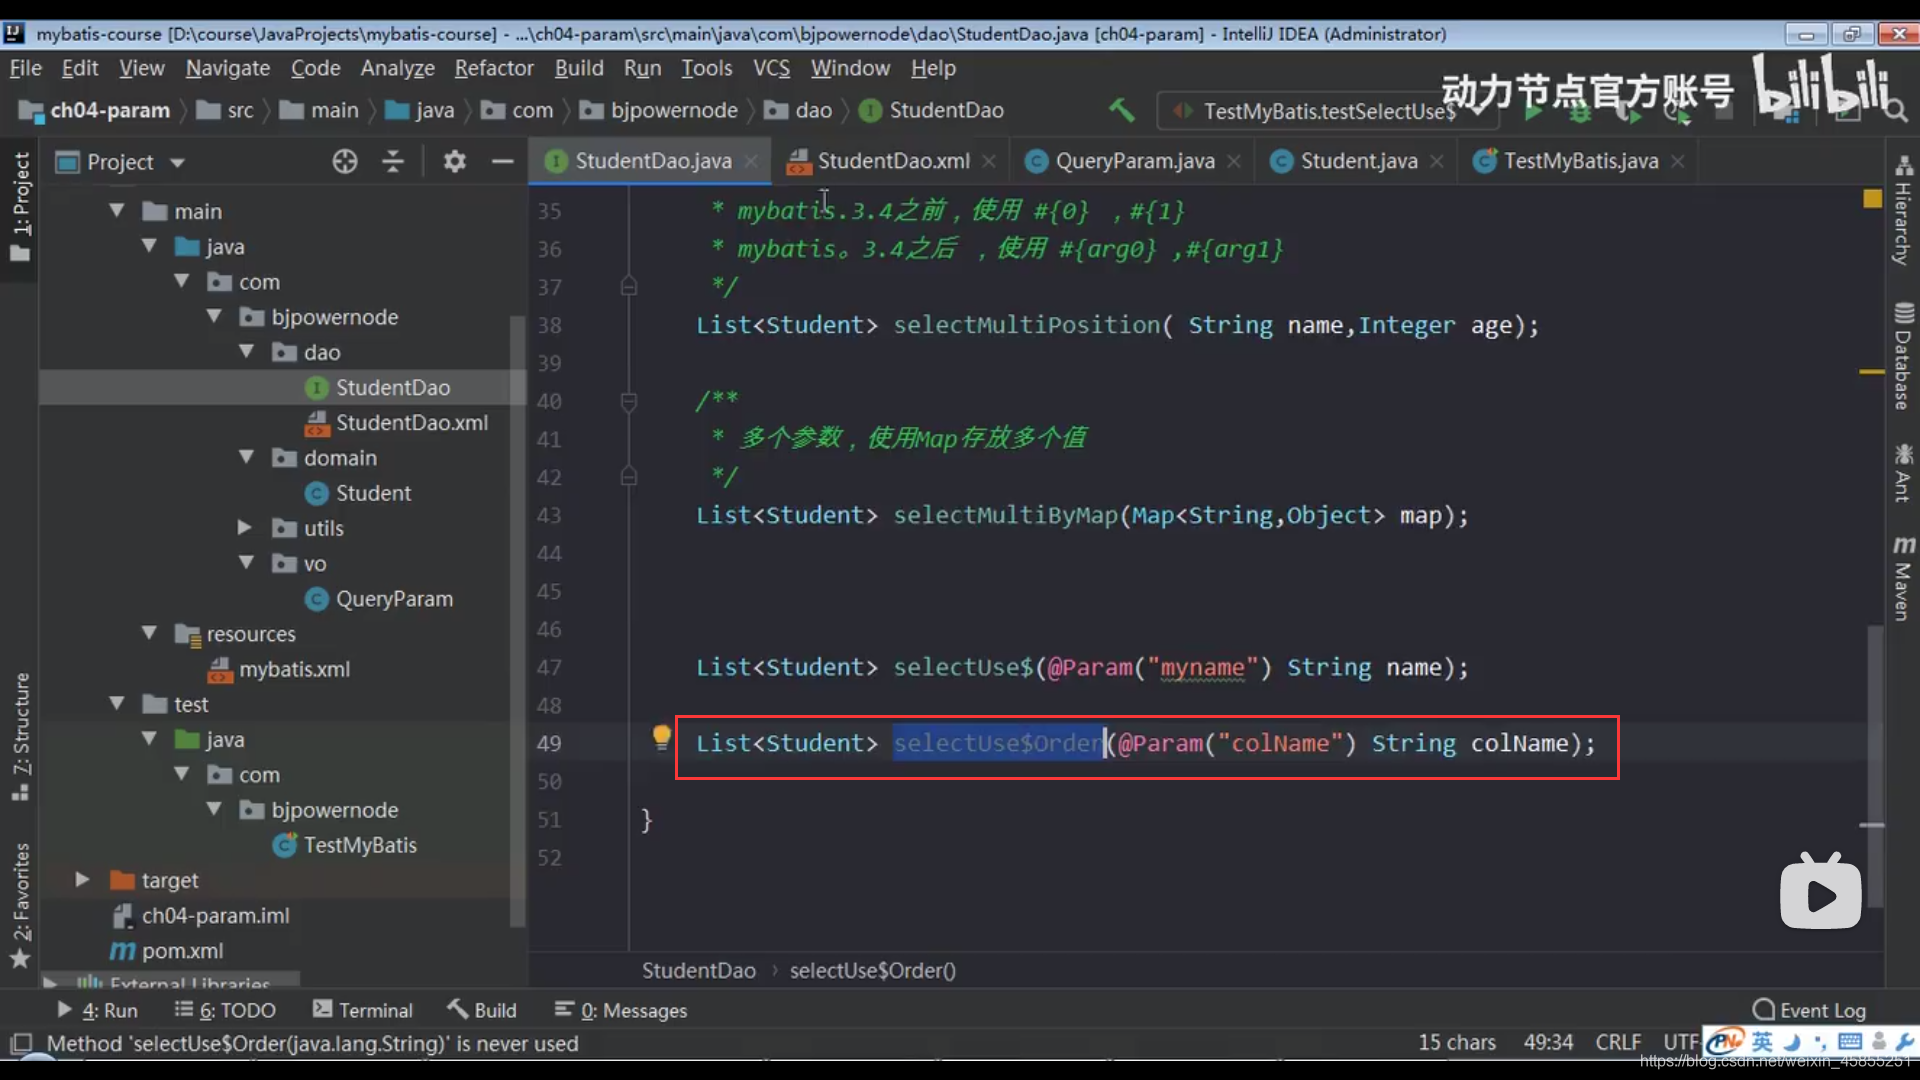Open the Analyze menu
The height and width of the screenshot is (1080, 1920).
pos(397,68)
